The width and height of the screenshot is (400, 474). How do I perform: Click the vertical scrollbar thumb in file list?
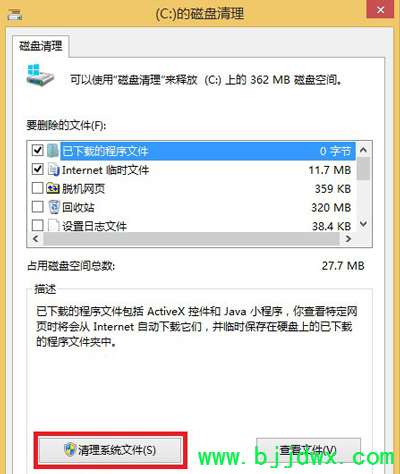(363, 168)
